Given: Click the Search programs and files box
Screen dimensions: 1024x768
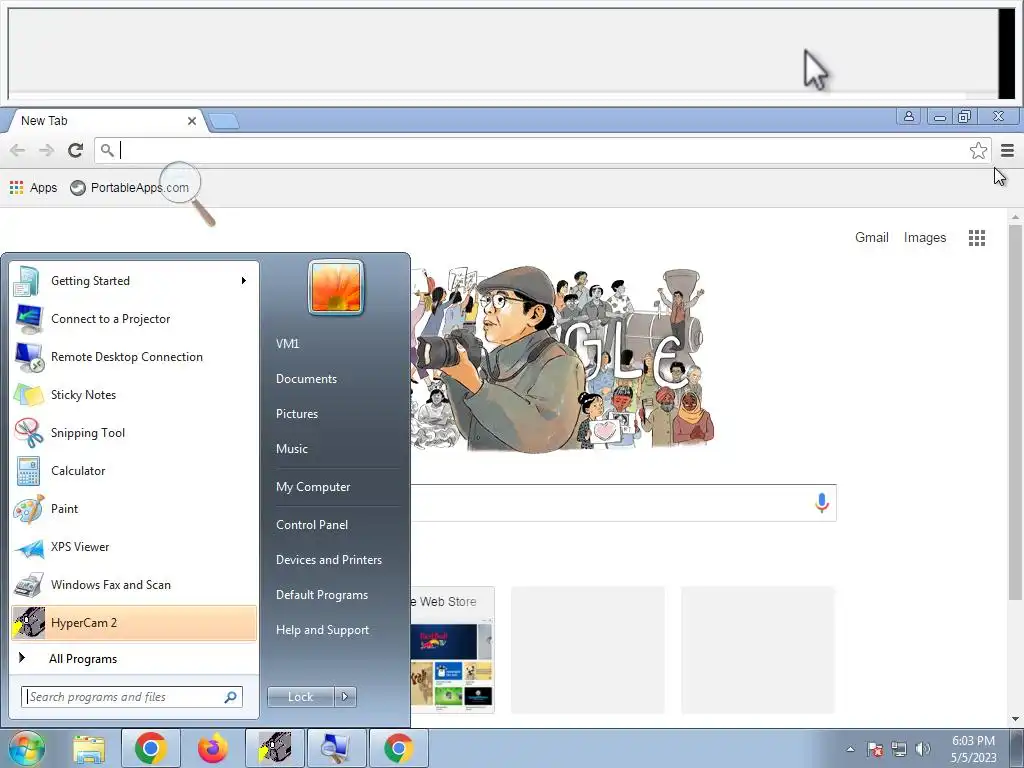Looking at the screenshot, I should (131, 697).
